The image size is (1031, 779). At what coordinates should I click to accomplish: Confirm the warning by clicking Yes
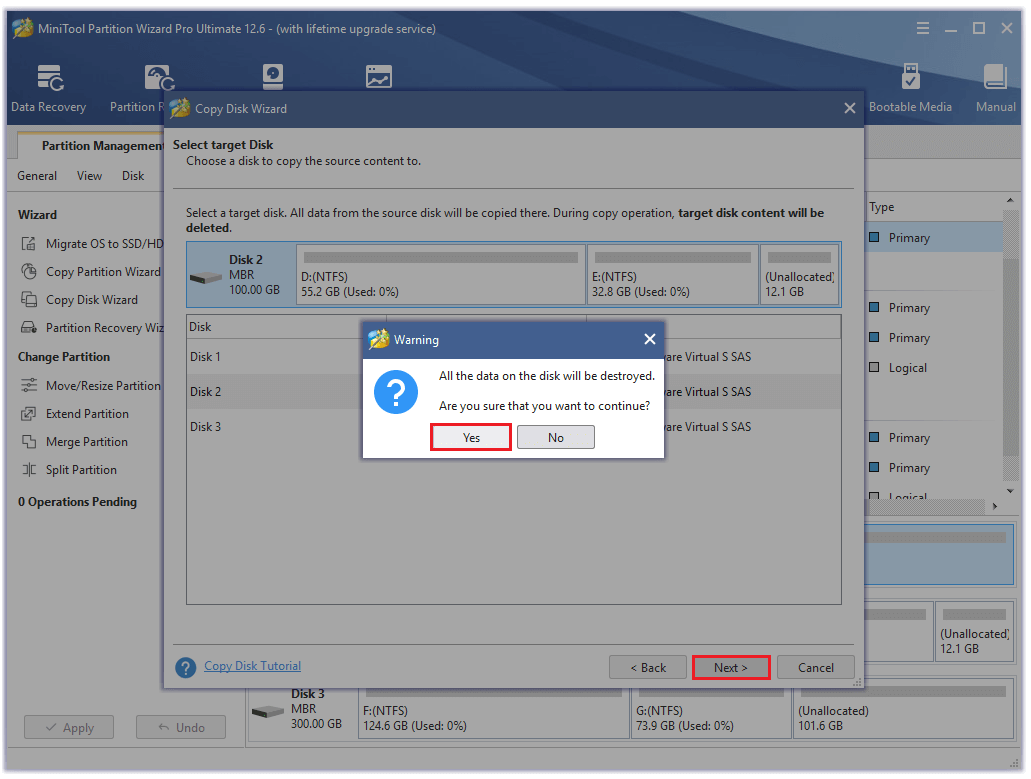(471, 437)
